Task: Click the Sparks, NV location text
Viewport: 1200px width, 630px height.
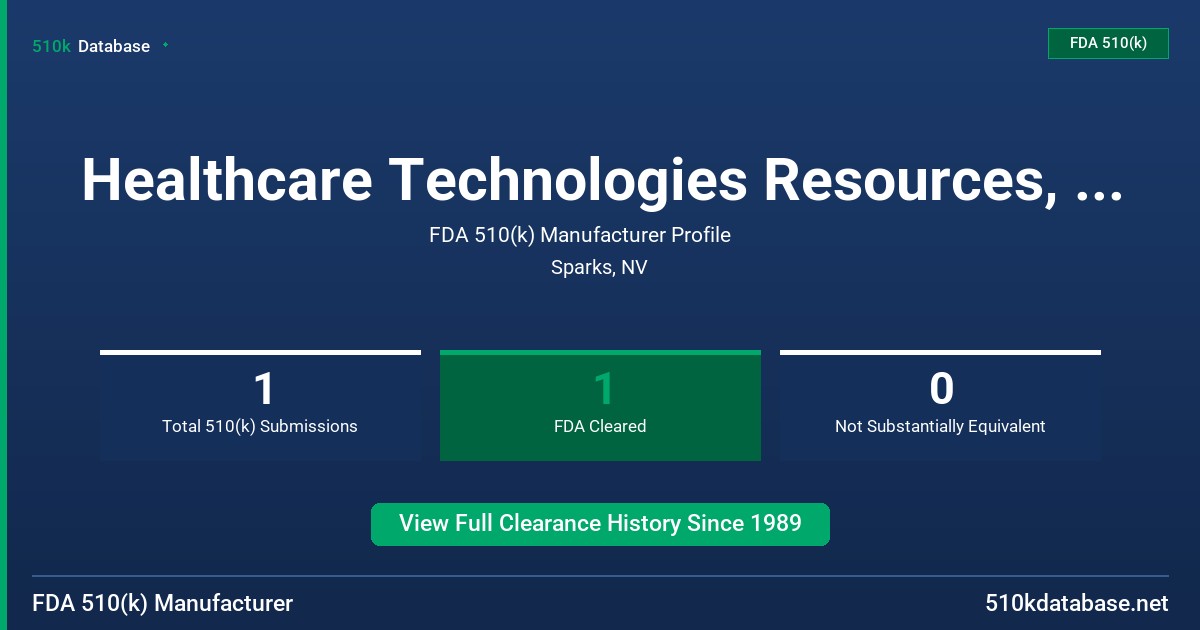Action: 599,268
